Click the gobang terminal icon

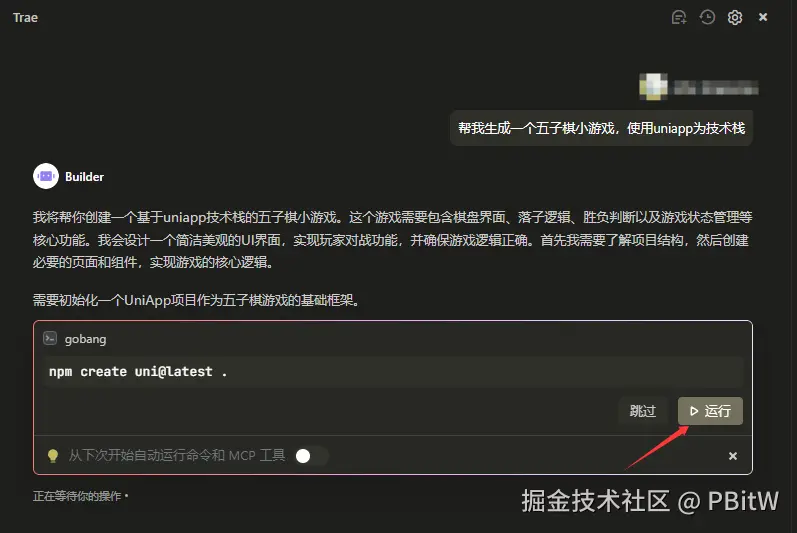(50, 338)
